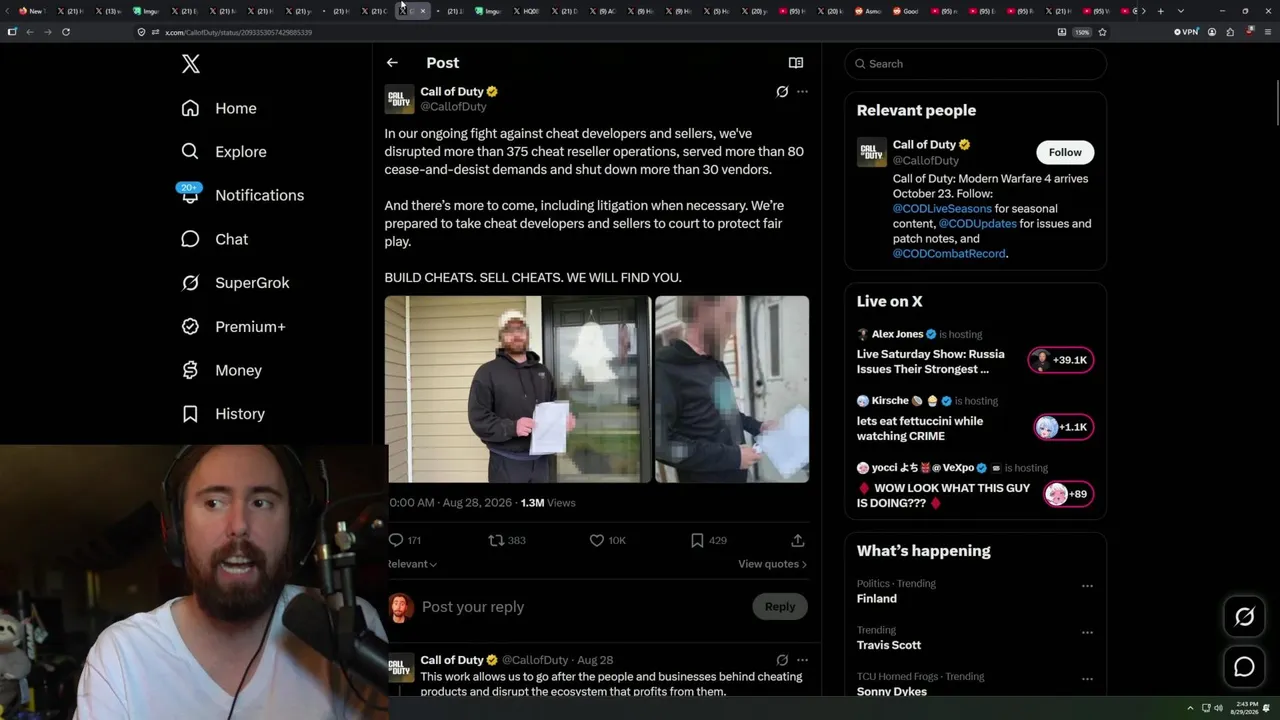
Task: Open the @CODUpdates link
Action: 977,224
